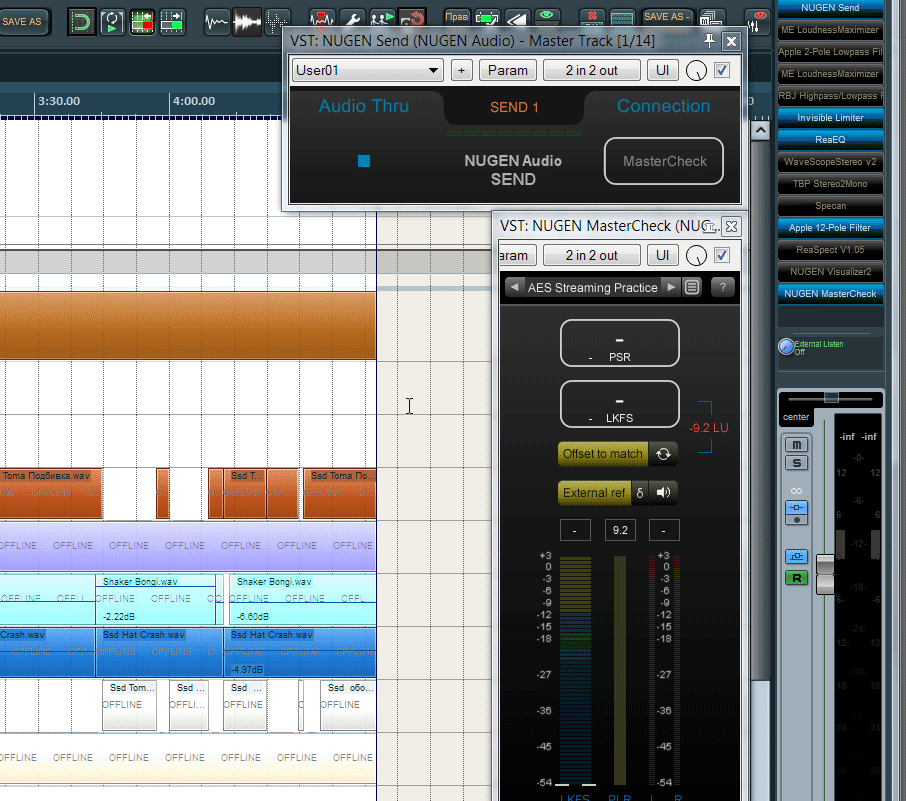Open the User01 preset dropdown
Screen dimensions: 906x801
tap(367, 71)
